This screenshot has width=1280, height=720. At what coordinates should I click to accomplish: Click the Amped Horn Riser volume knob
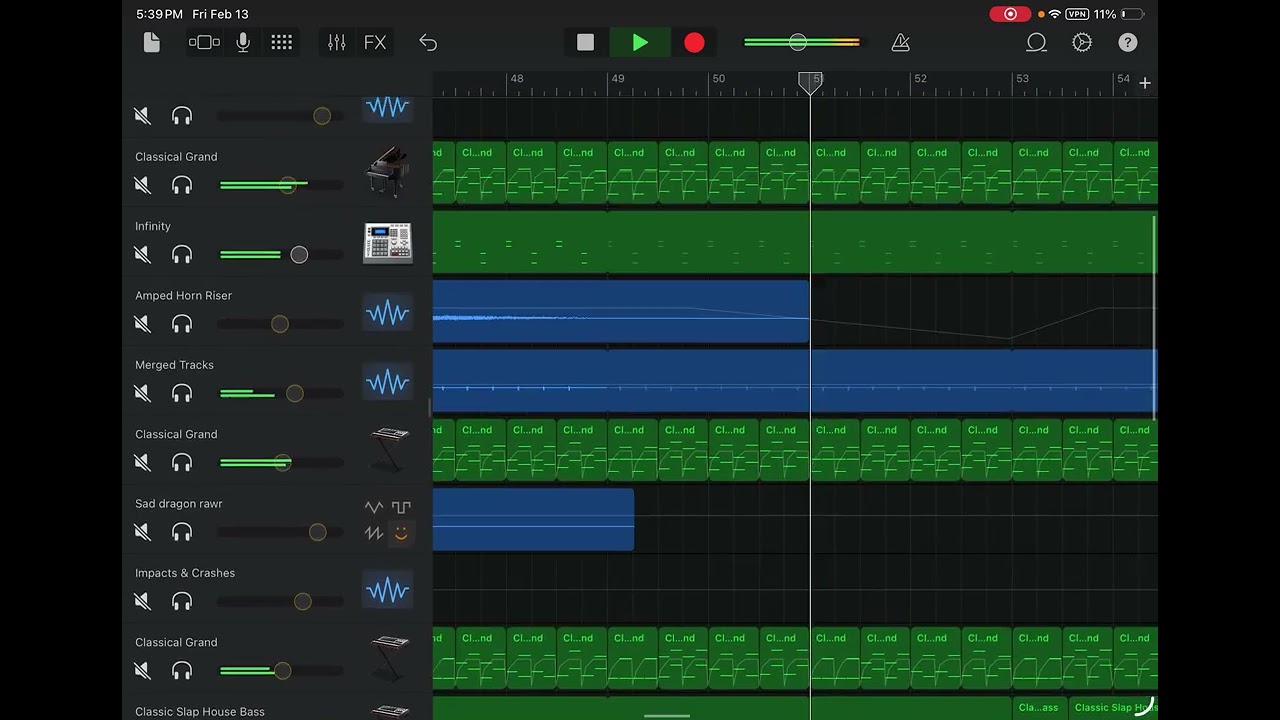coord(280,324)
